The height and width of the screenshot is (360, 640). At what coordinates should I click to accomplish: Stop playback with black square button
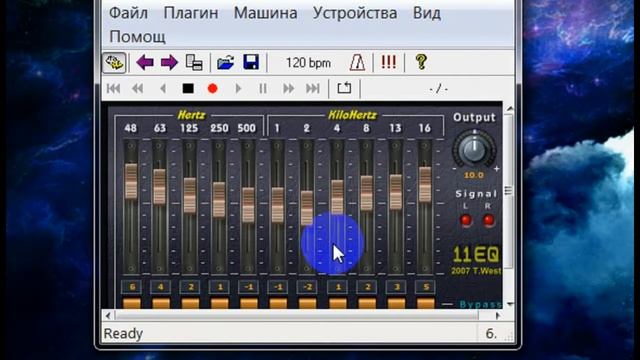[188, 89]
